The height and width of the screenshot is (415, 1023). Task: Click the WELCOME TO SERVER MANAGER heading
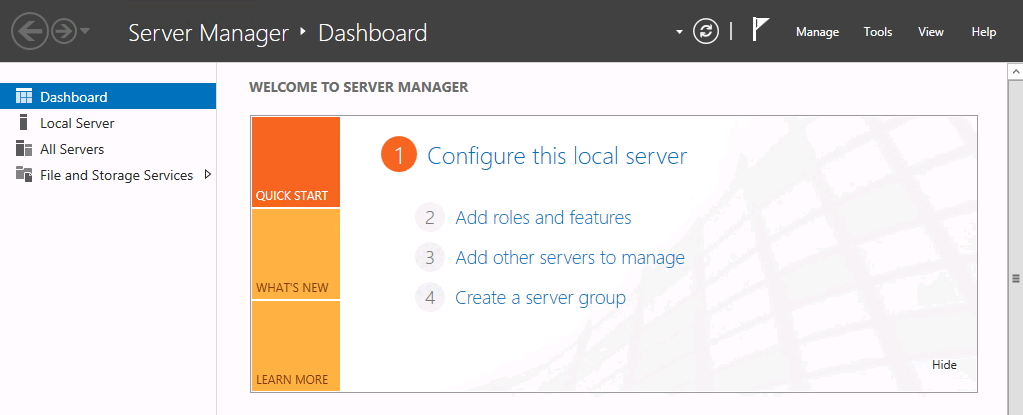[359, 87]
